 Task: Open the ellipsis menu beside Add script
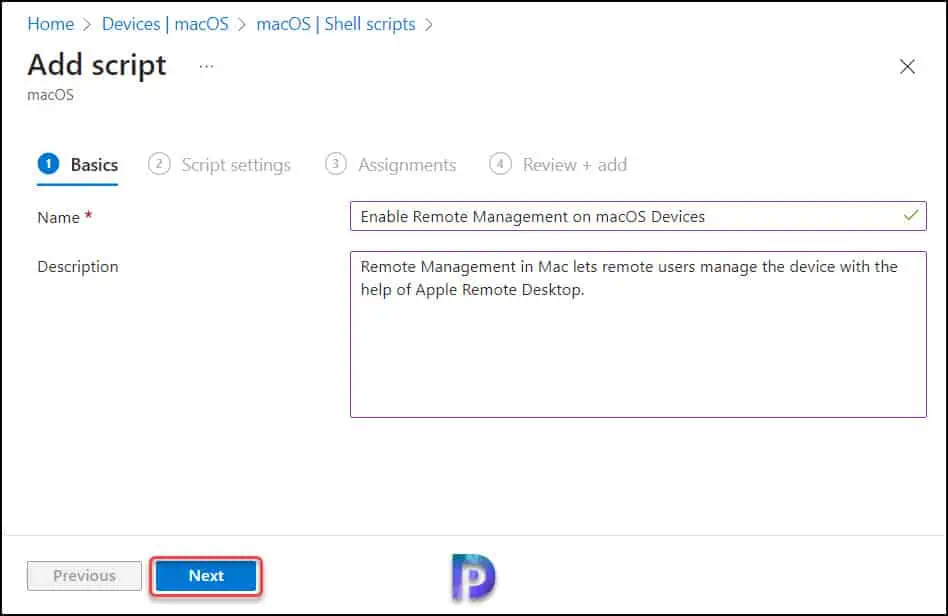pyautogui.click(x=206, y=66)
